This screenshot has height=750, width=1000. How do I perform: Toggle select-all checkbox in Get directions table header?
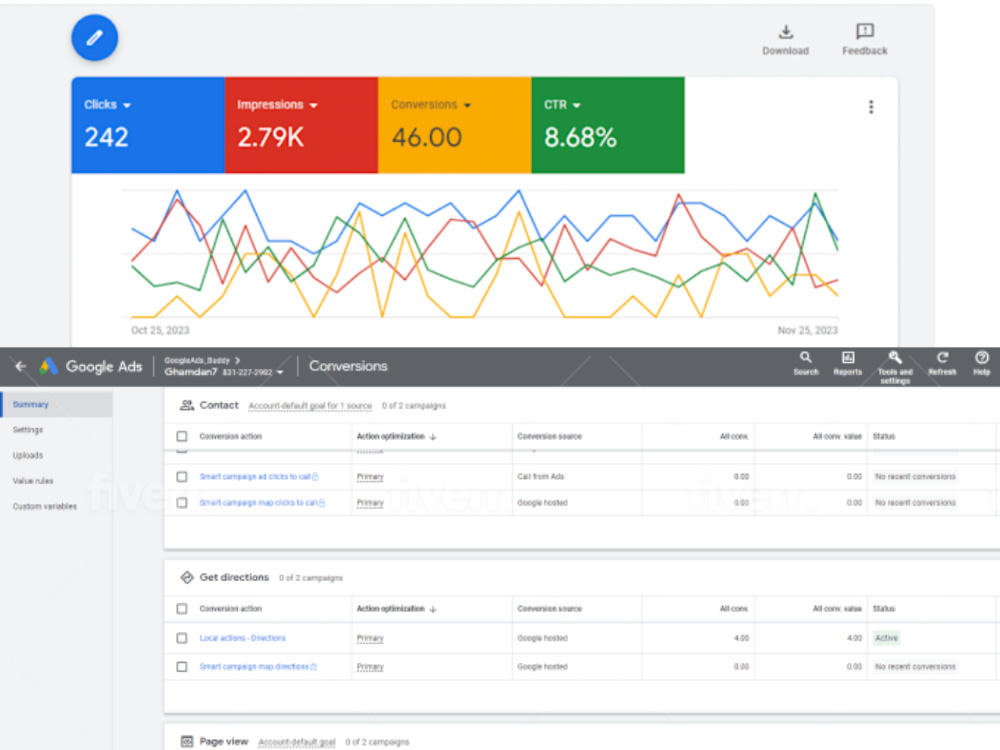pos(182,608)
